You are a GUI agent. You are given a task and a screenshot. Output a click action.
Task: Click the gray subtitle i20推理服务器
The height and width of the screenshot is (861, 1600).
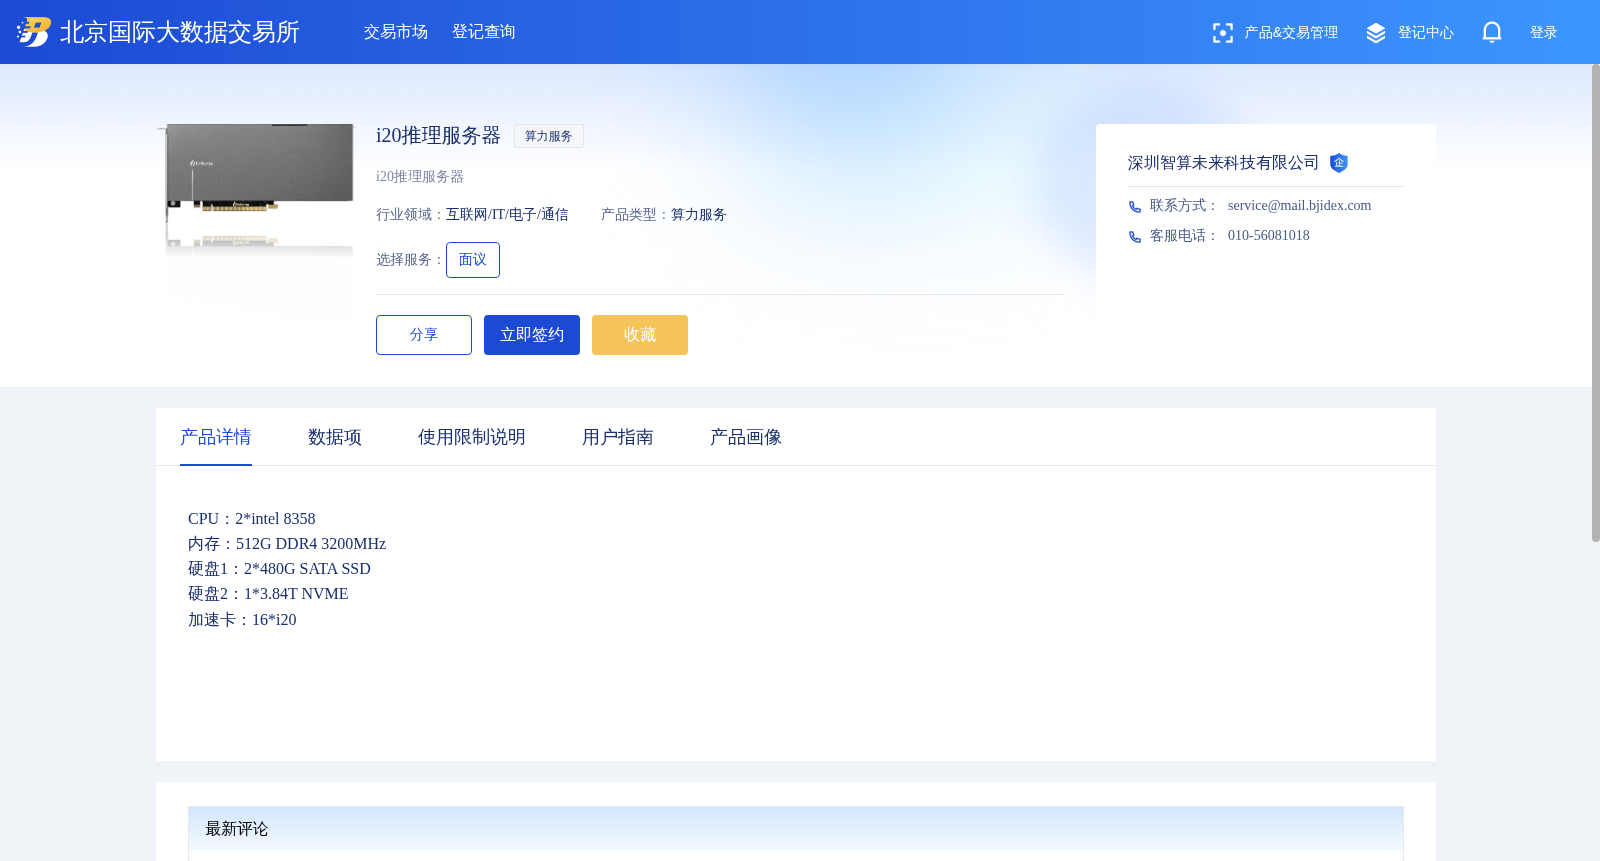(x=420, y=177)
